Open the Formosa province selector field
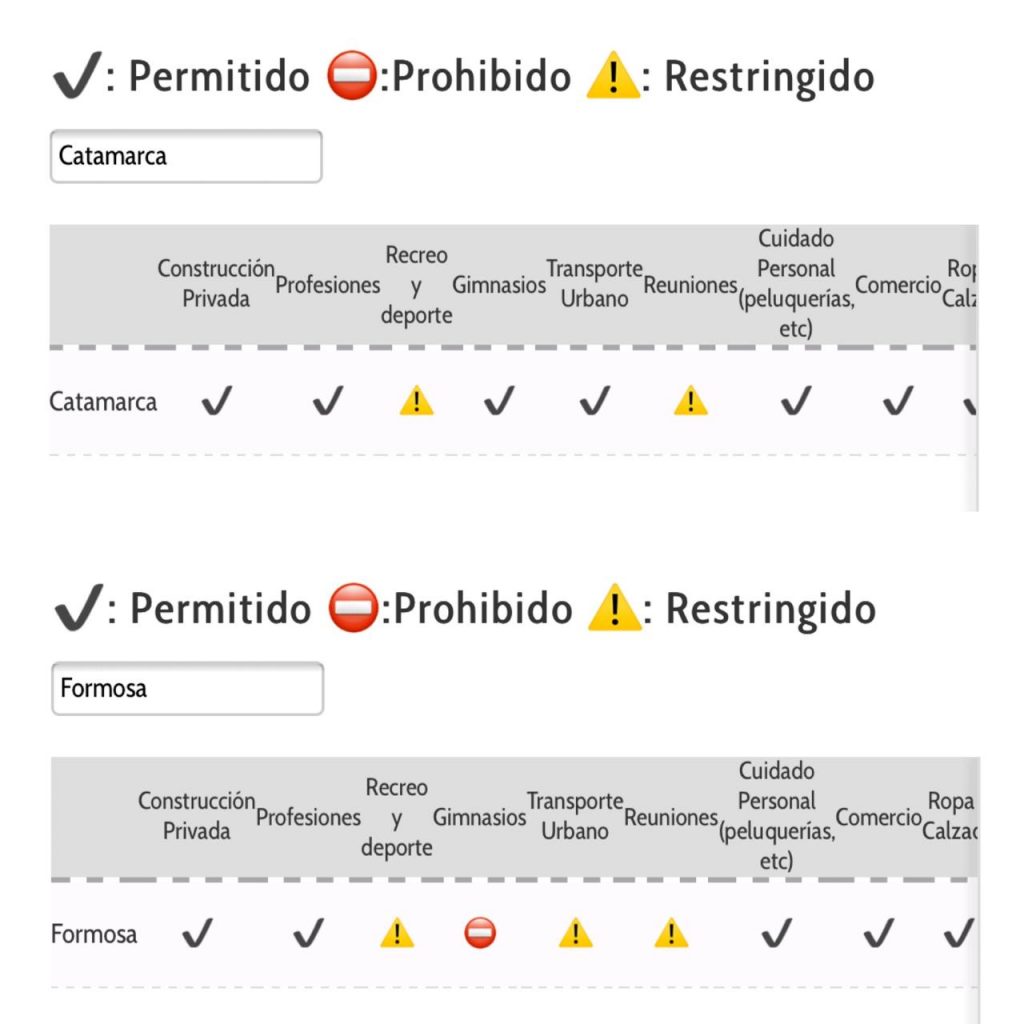Screen dimensions: 1024x1024 click(x=187, y=688)
